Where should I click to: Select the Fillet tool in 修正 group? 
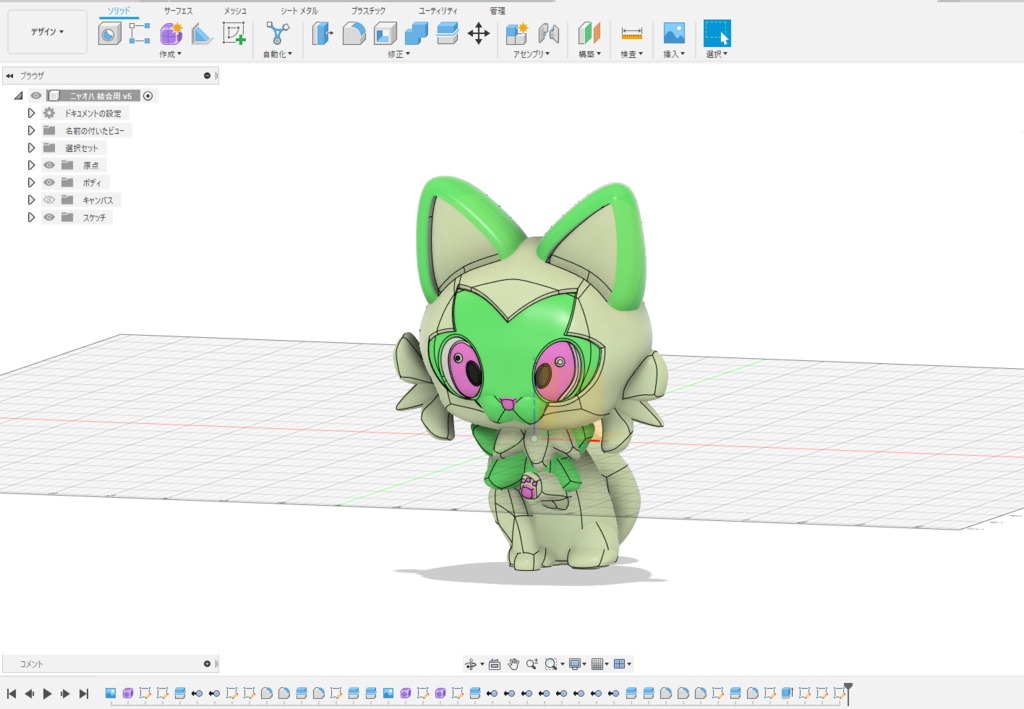point(354,34)
